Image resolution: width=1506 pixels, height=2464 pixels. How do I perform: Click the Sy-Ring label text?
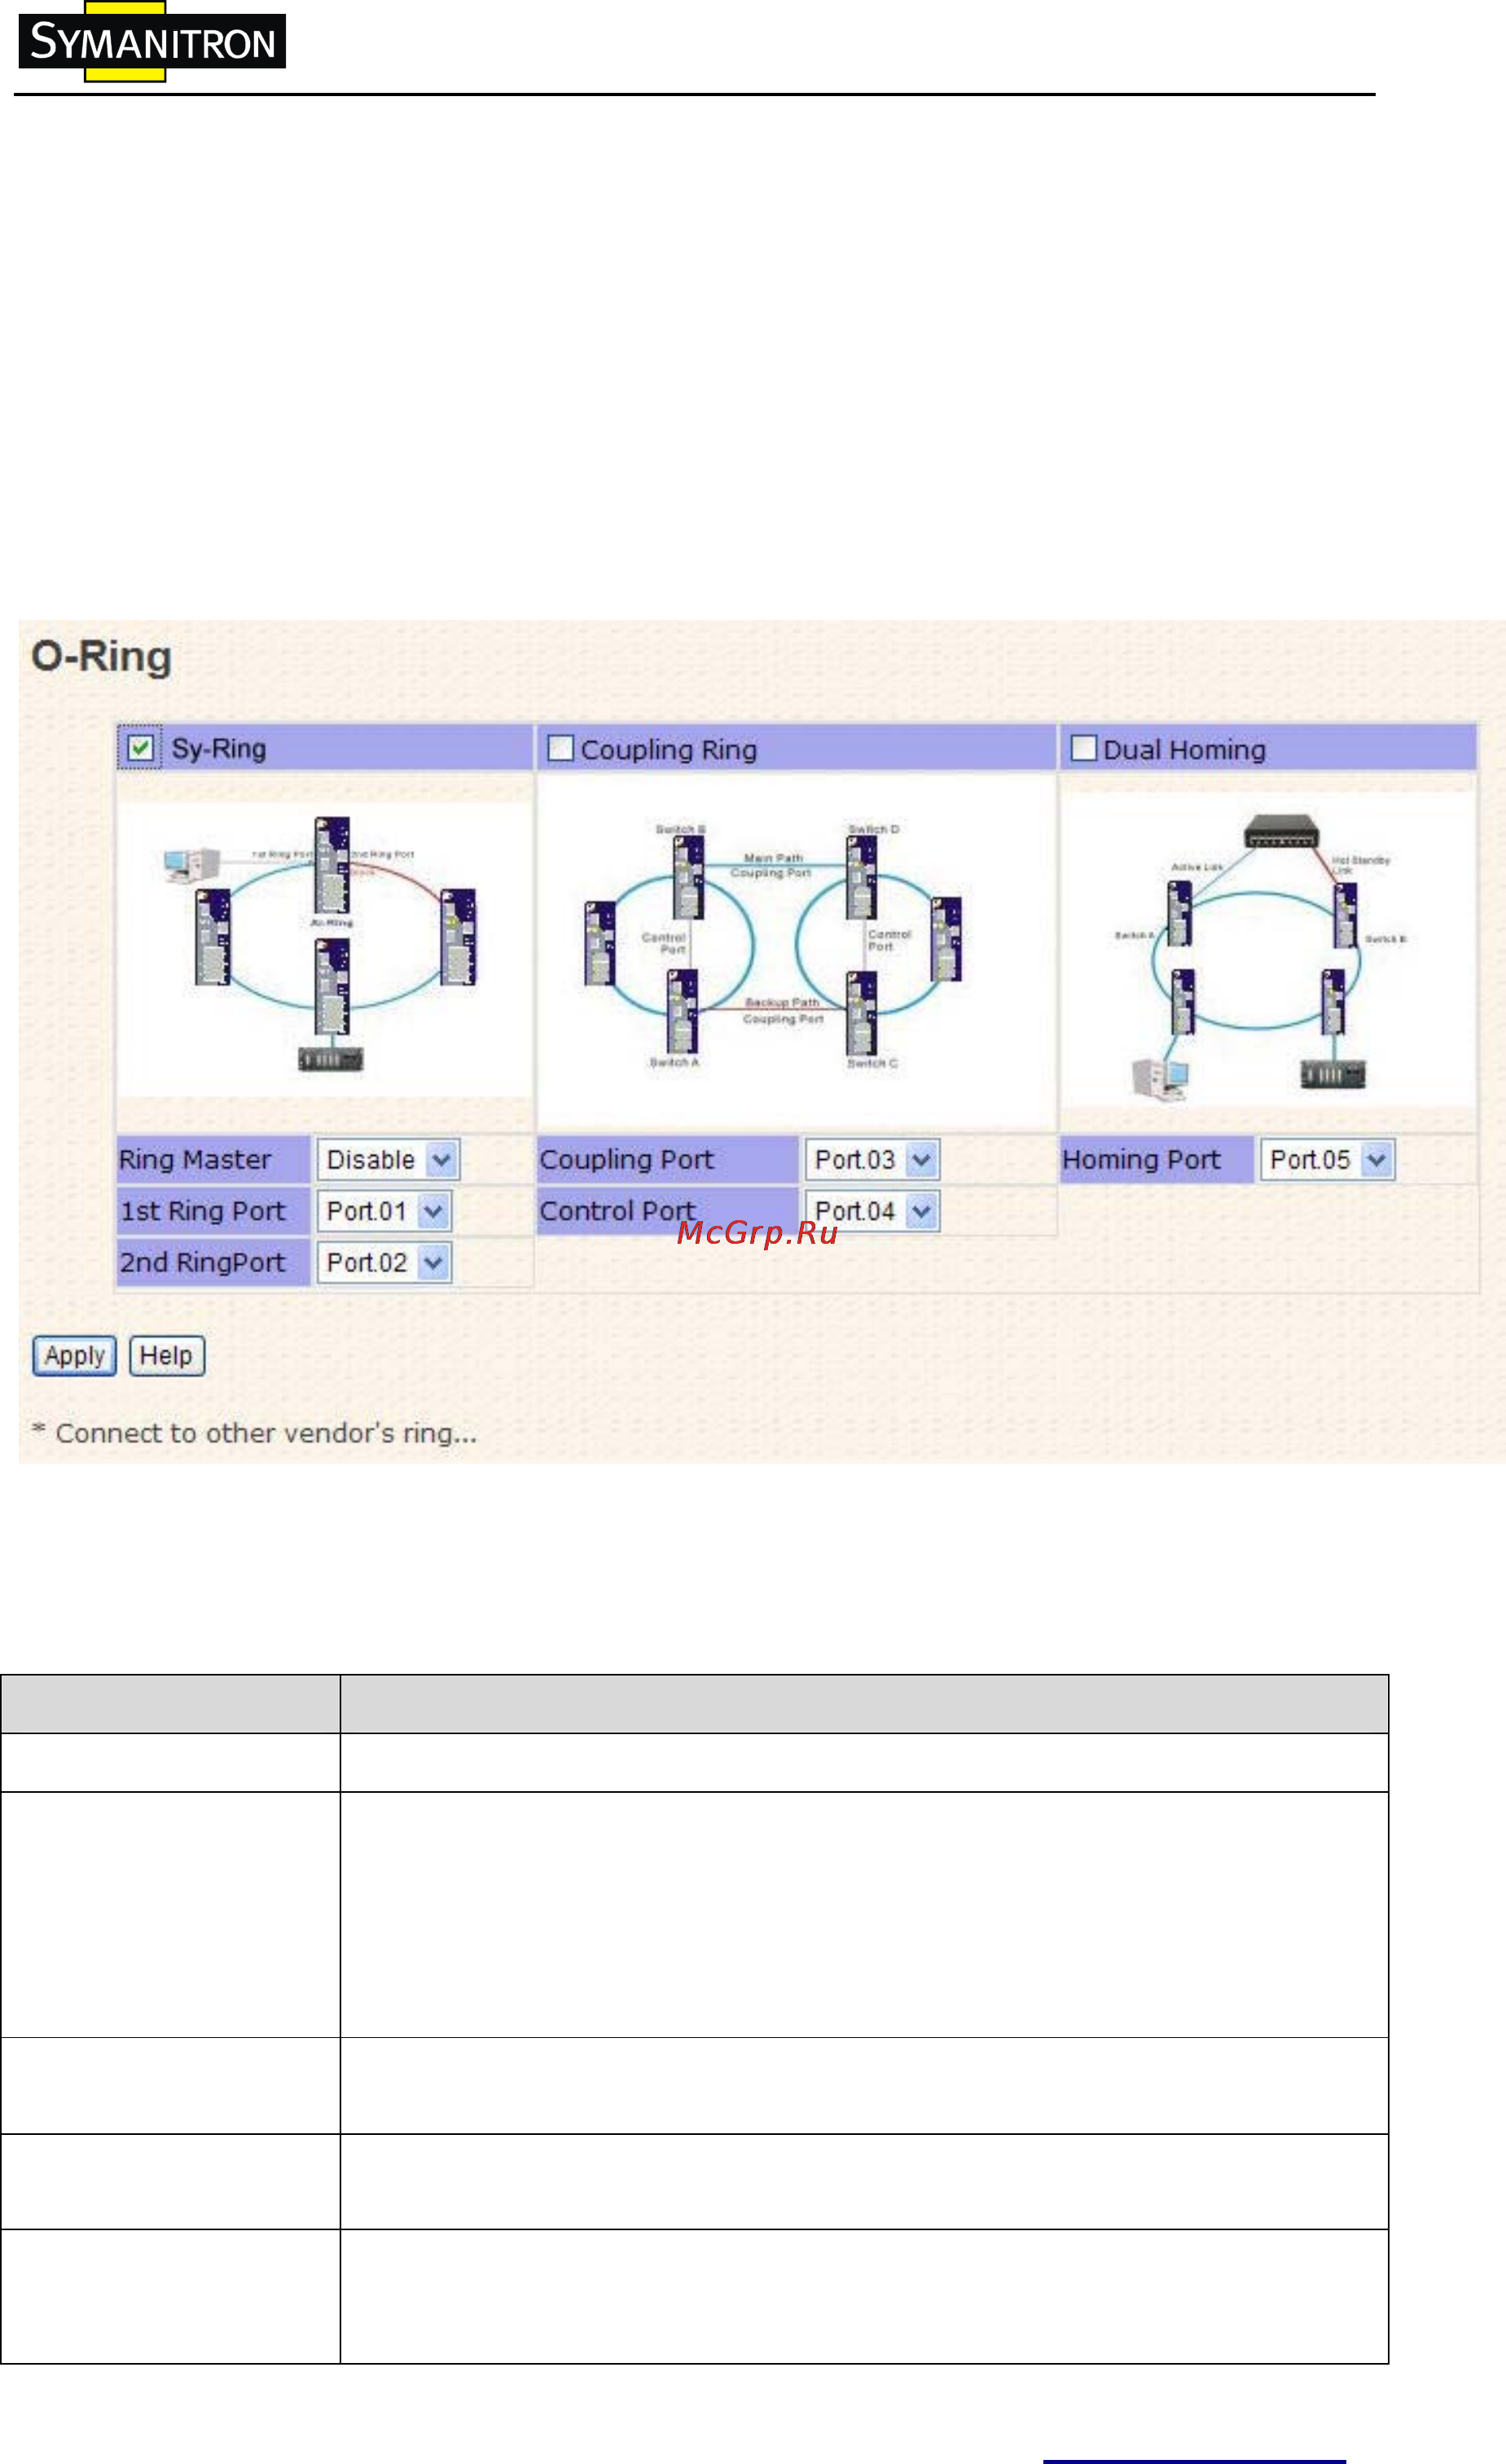click(219, 749)
